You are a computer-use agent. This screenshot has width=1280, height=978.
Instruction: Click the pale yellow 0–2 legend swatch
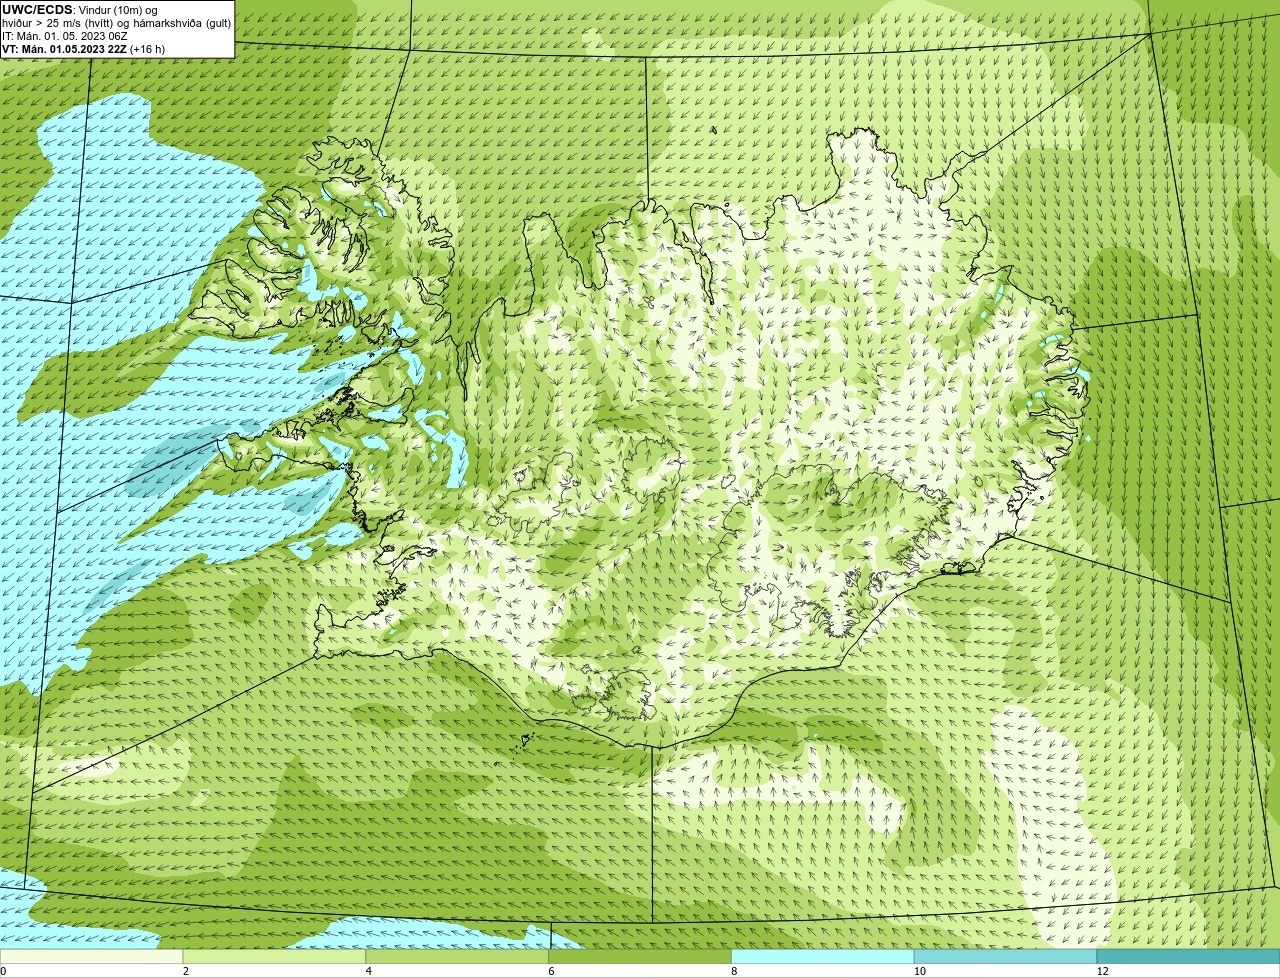click(x=92, y=956)
